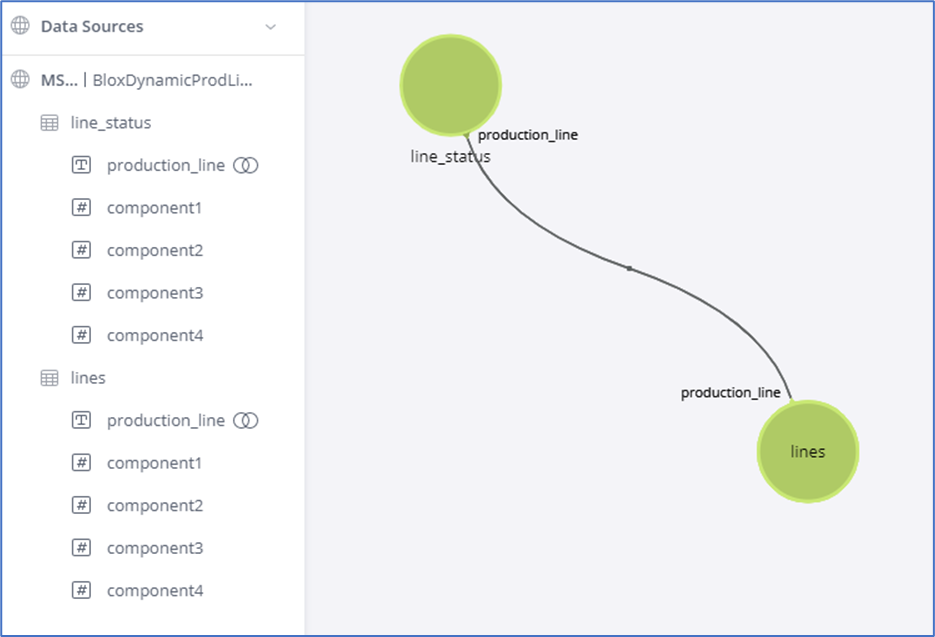Click the table icon beside lines
935x637 pixels.
(49, 378)
